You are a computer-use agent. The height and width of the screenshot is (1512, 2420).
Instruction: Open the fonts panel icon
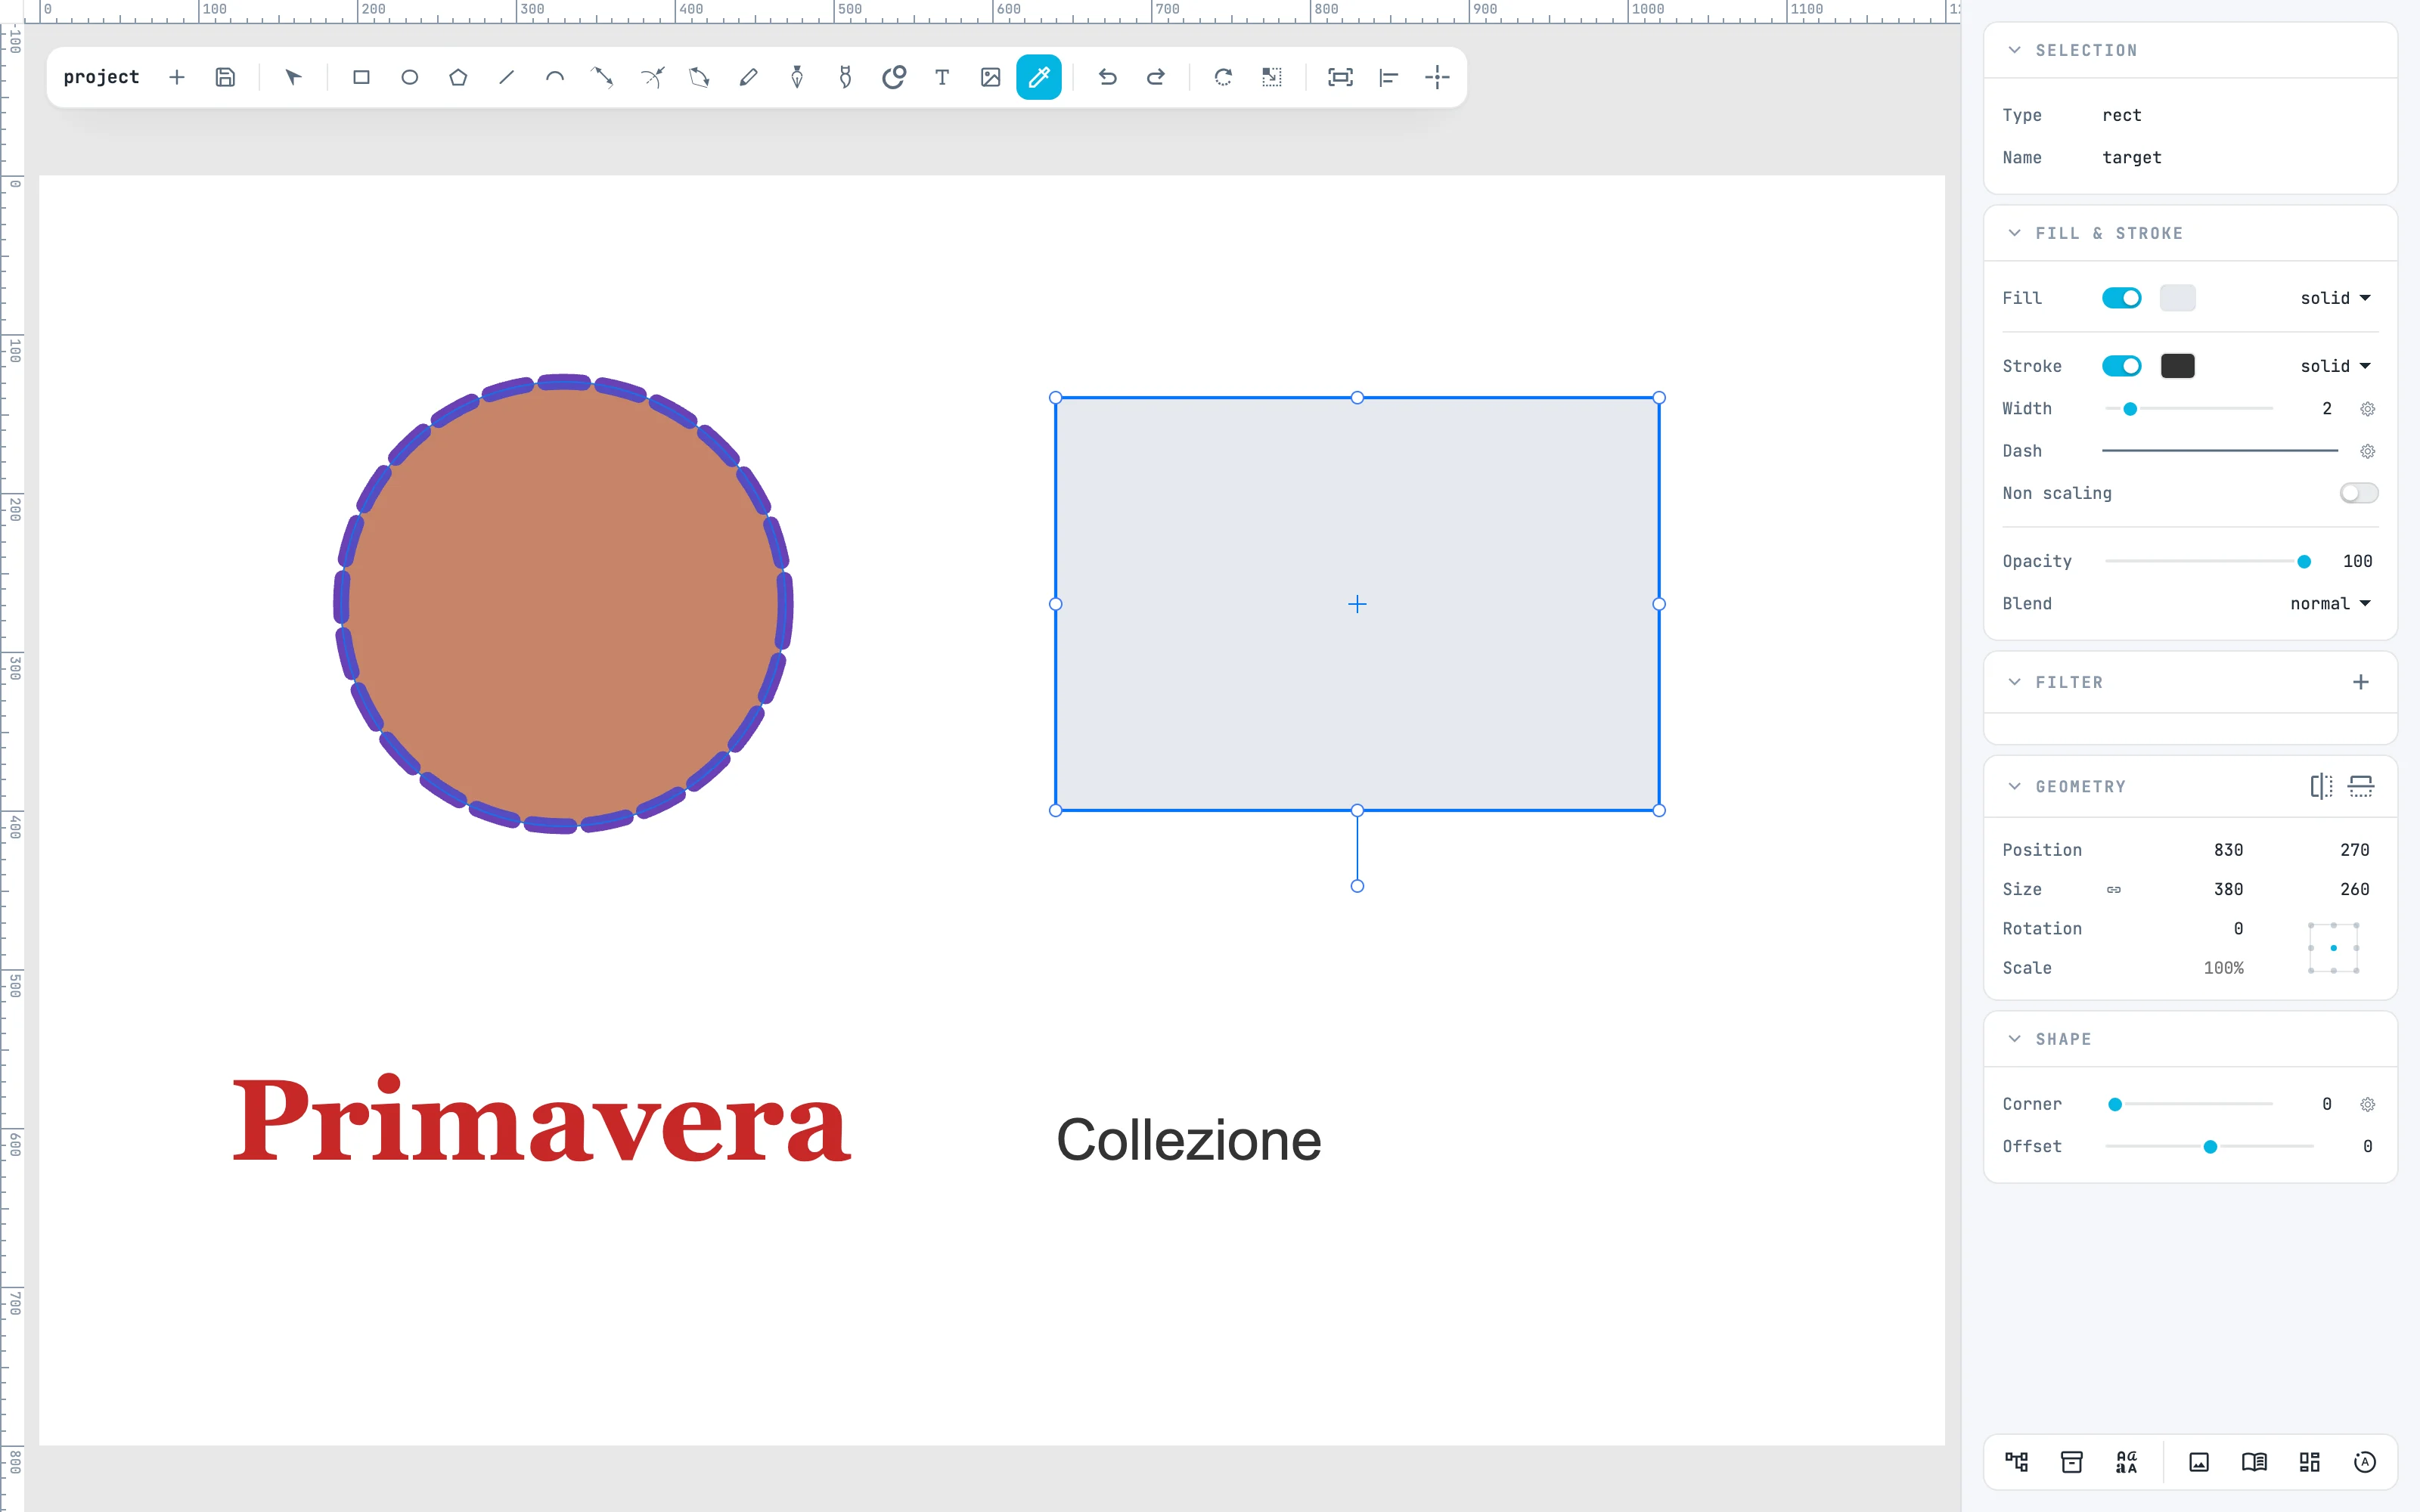[x=2126, y=1462]
